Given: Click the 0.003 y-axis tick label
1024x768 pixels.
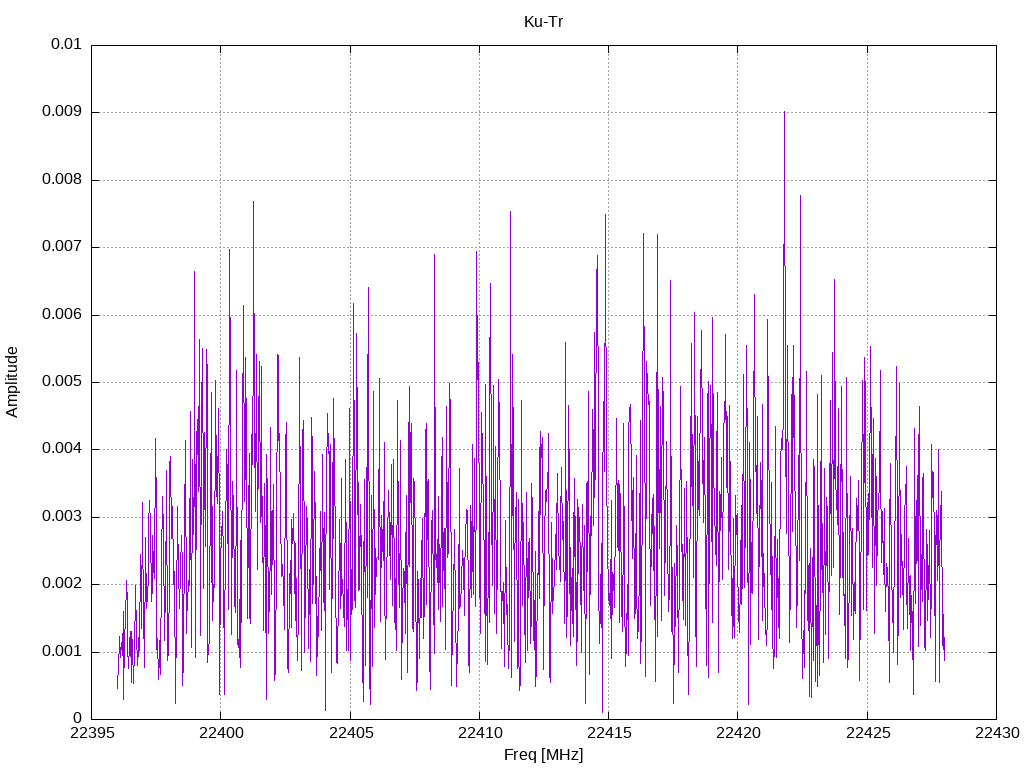Looking at the screenshot, I should (62, 517).
